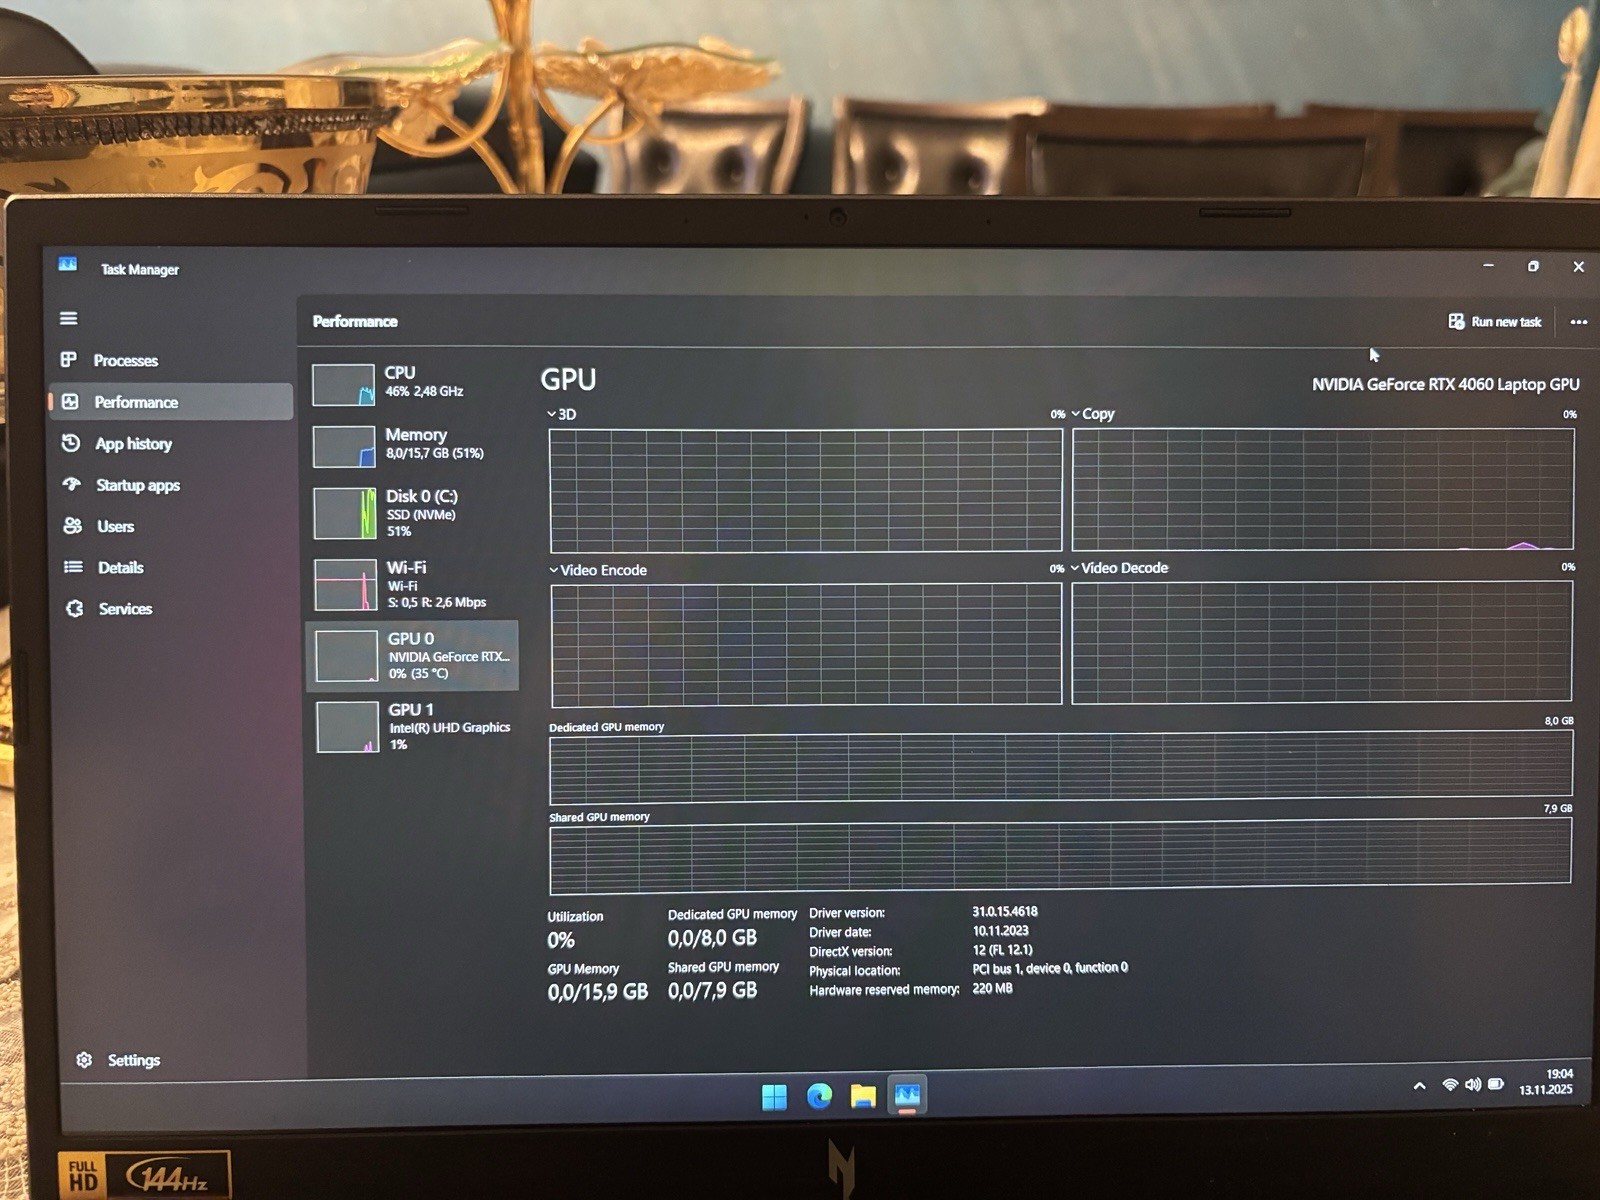Select the GPU 0 NVIDIA entry

(412, 655)
